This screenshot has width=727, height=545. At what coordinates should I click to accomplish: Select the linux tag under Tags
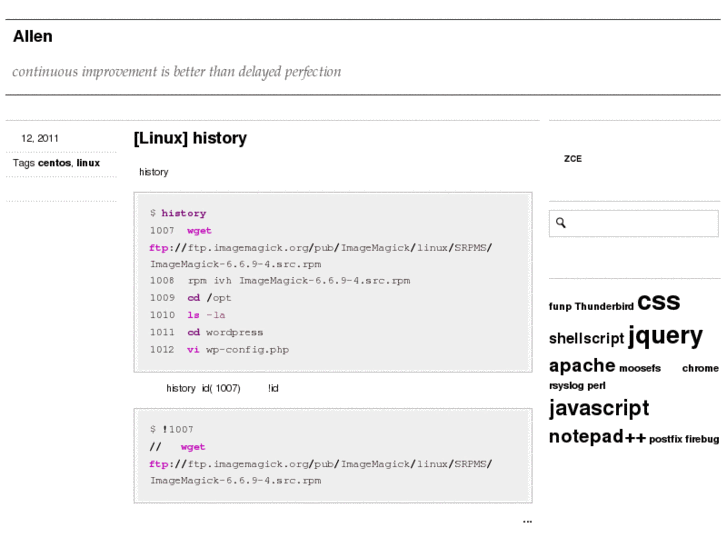[x=88, y=163]
